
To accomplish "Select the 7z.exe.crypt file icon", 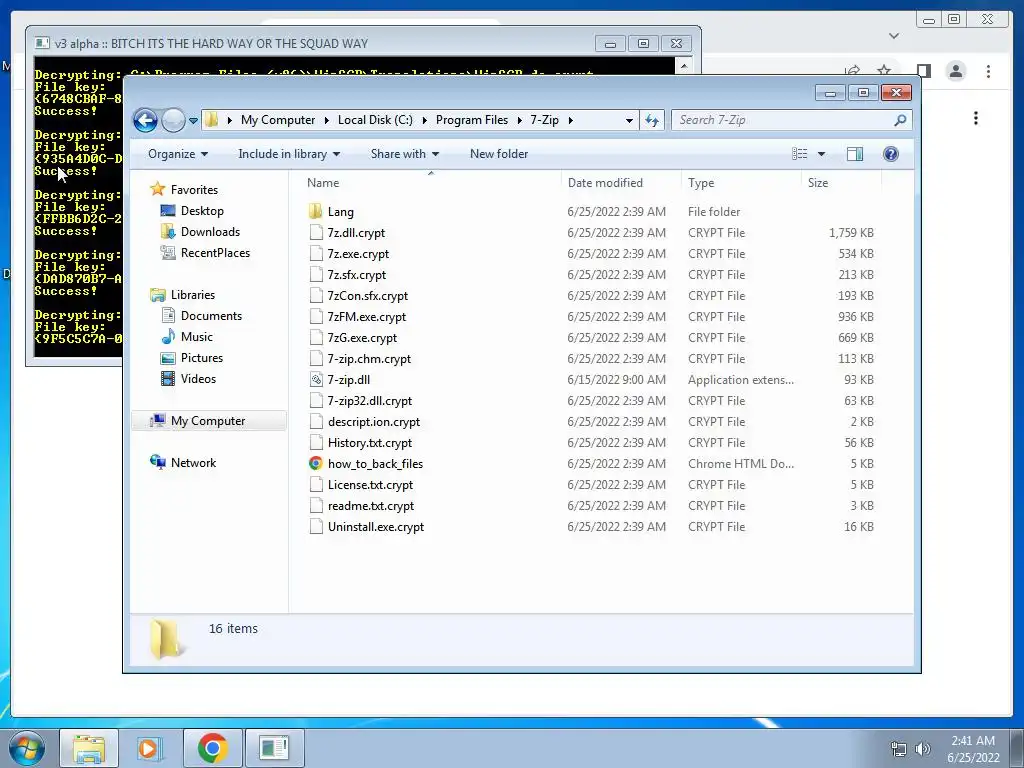I will pos(316,253).
